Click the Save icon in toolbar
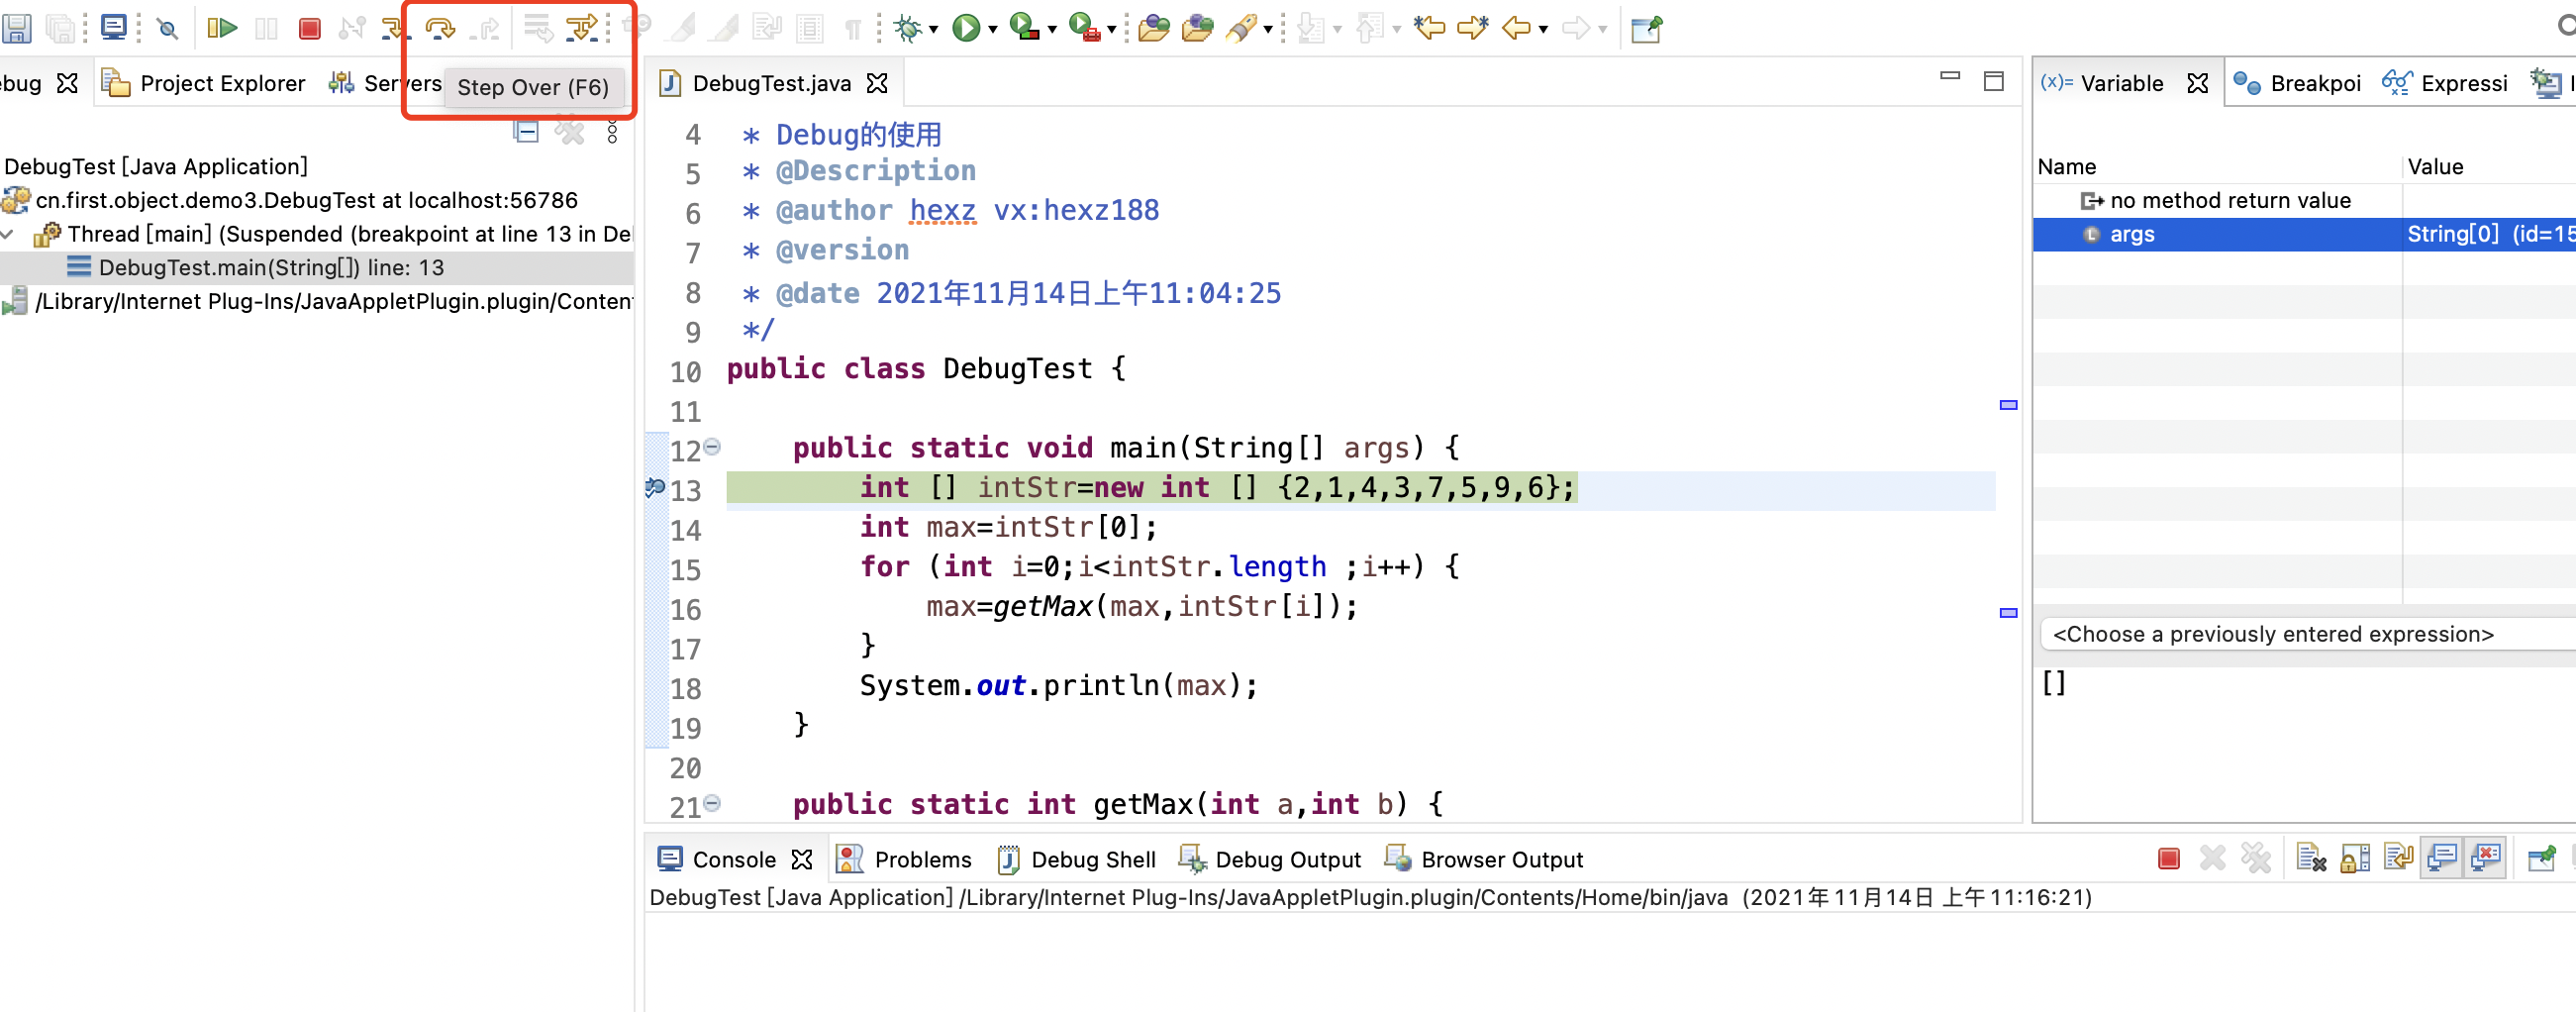The width and height of the screenshot is (2576, 1012). pos(17,28)
